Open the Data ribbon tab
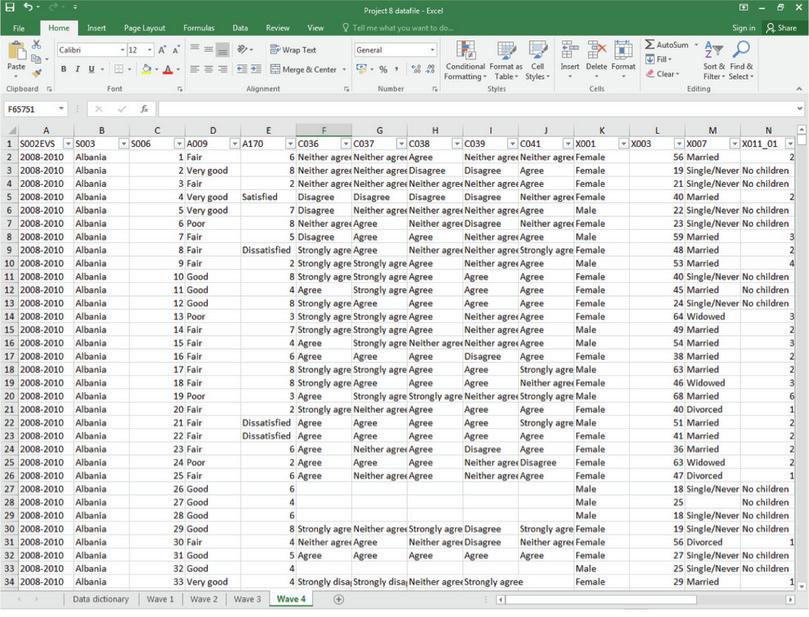 [240, 28]
